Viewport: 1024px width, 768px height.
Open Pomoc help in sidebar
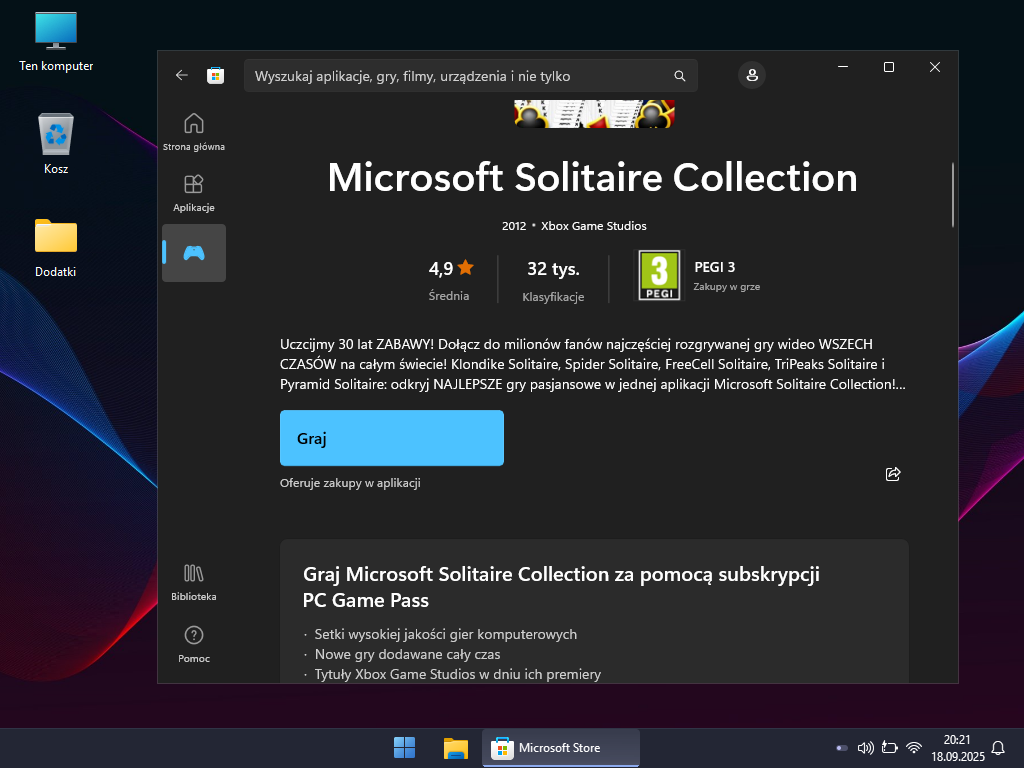[194, 642]
